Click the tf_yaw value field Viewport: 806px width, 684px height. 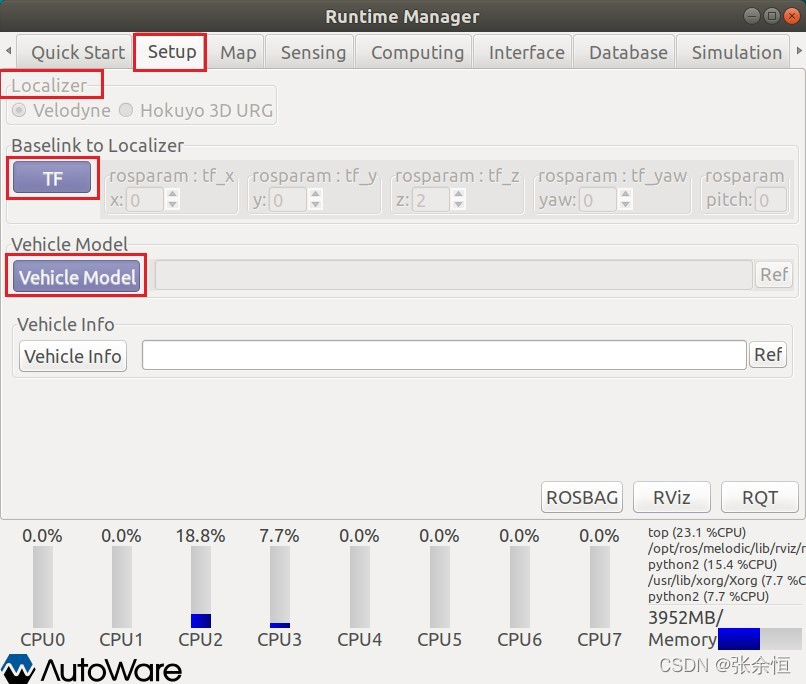coord(598,199)
